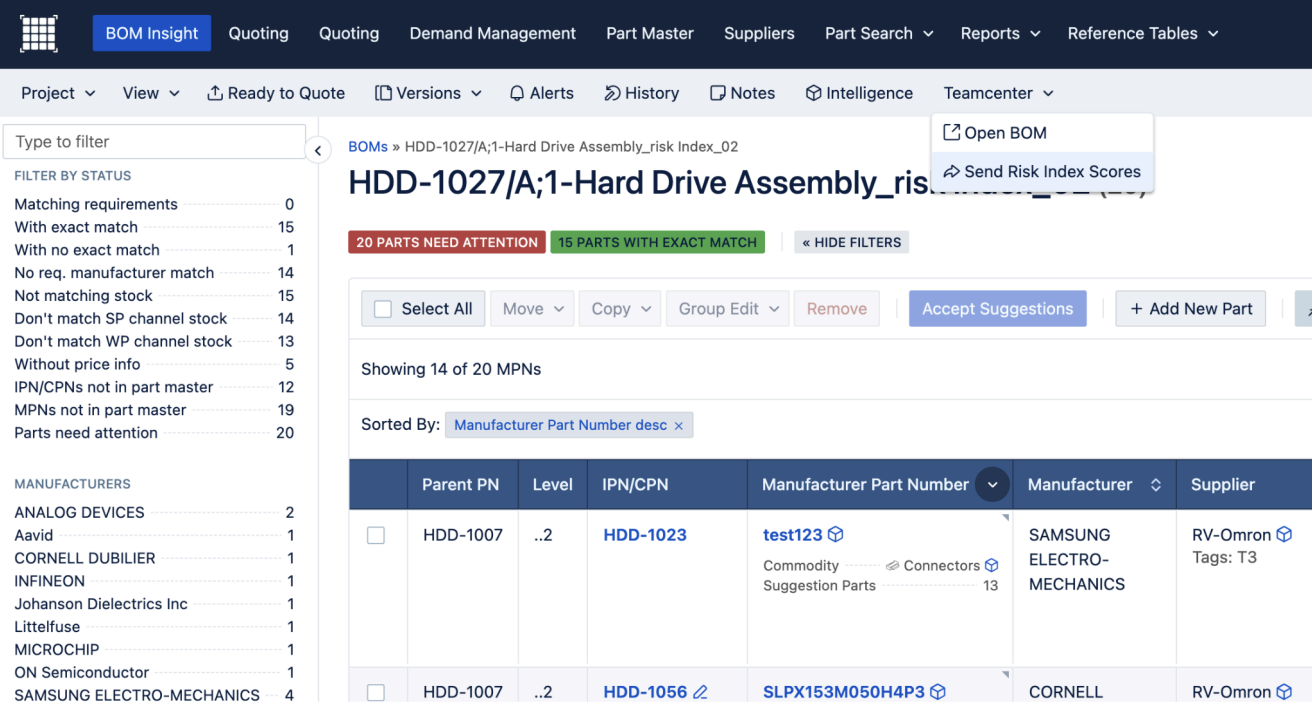This screenshot has width=1312, height=714.
Task: Check the HDD-1056 row checkbox
Action: pos(376,693)
